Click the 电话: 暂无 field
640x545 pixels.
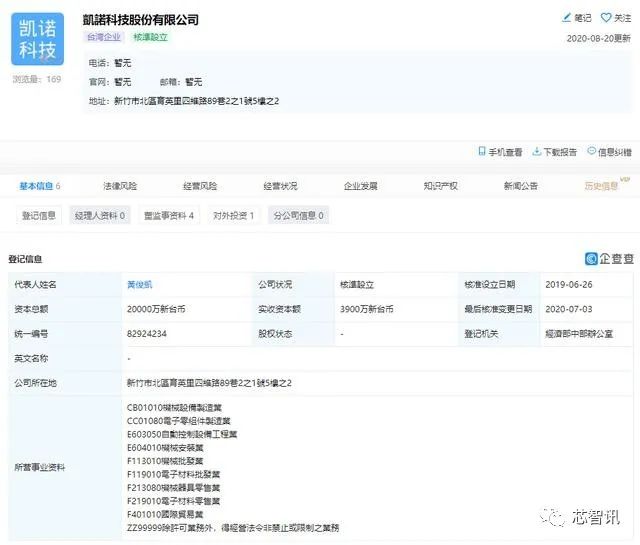(x=110, y=63)
